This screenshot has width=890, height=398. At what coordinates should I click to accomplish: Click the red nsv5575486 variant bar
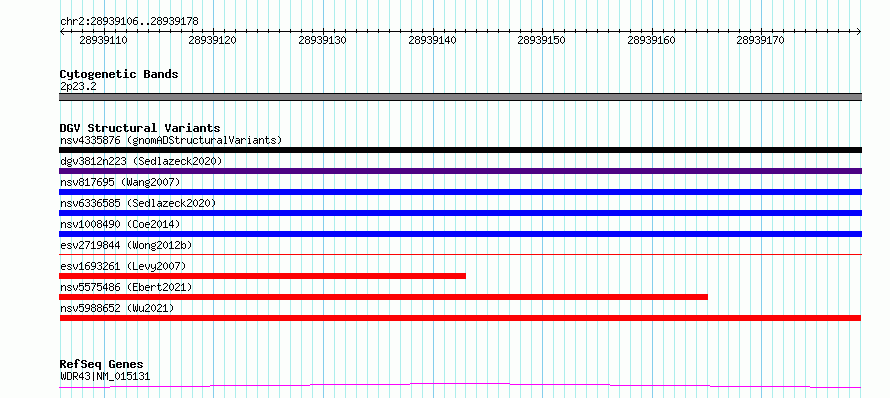tap(384, 297)
